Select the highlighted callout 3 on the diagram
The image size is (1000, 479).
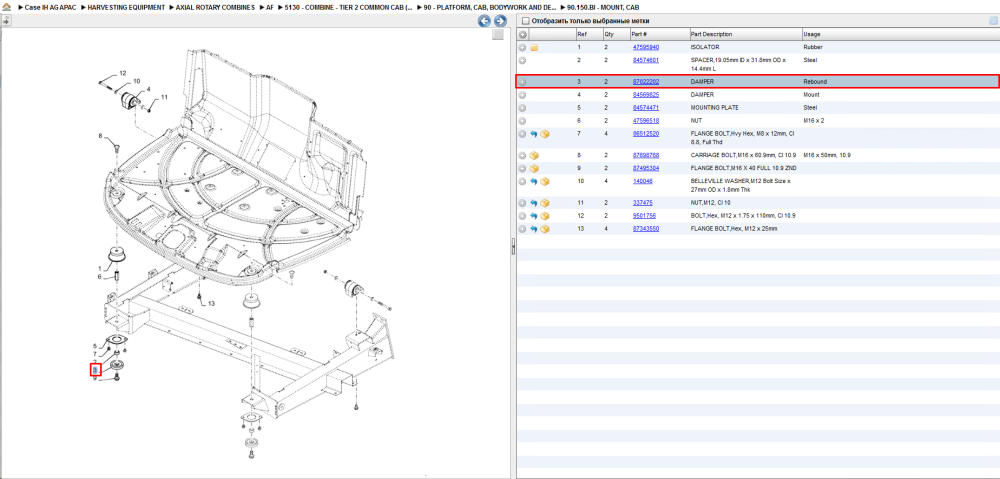pyautogui.click(x=95, y=369)
